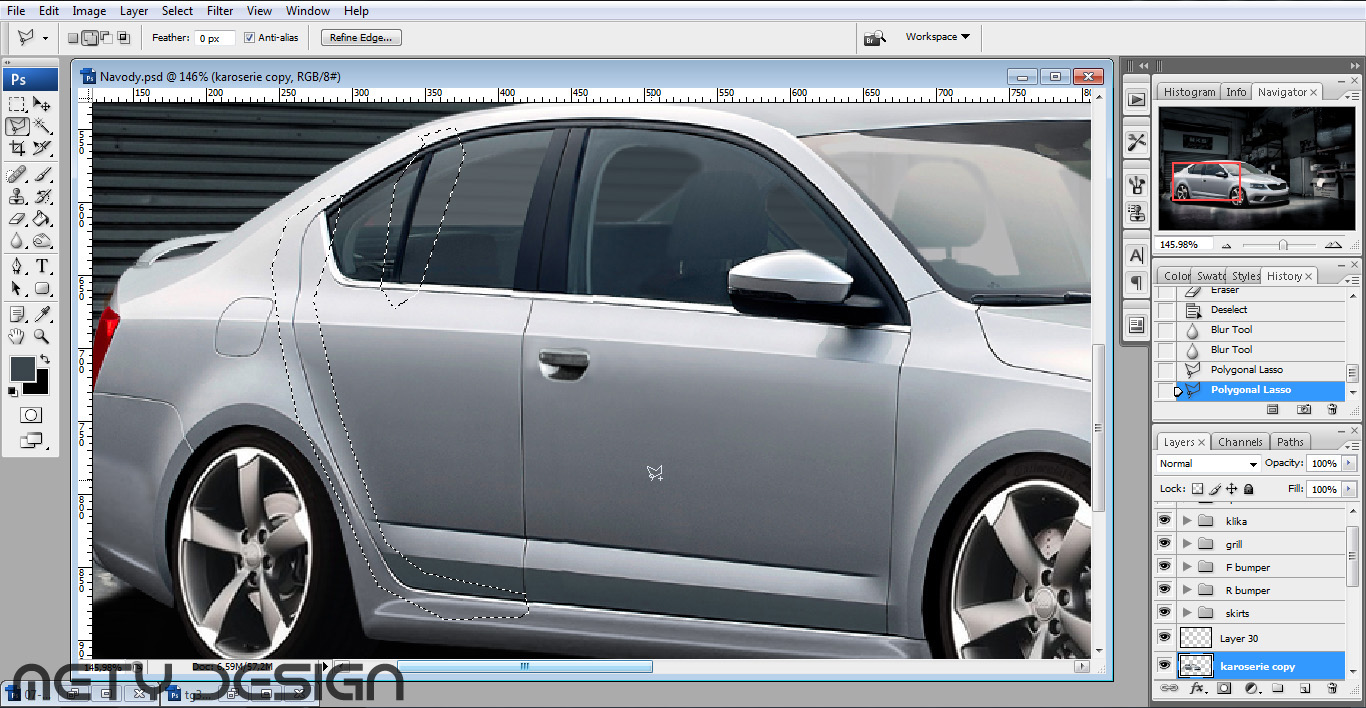Screen dimensions: 1366x708
Task: Toggle the Anti-alias checkbox
Action: [x=249, y=38]
